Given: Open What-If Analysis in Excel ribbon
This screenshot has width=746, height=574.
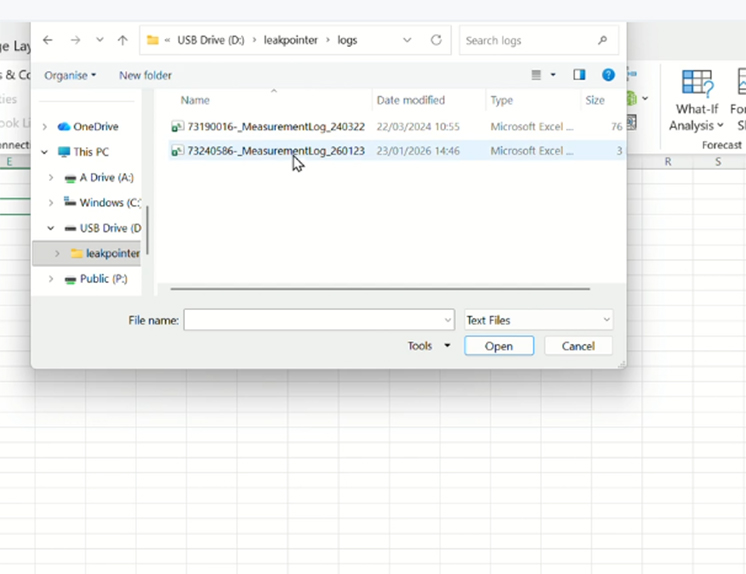Looking at the screenshot, I should pos(697,101).
